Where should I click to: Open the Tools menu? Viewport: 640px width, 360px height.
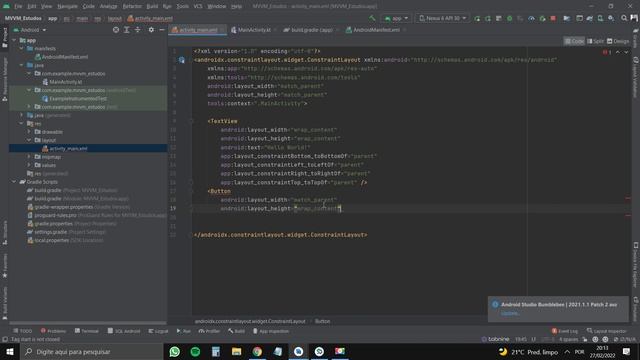[x=182, y=6]
